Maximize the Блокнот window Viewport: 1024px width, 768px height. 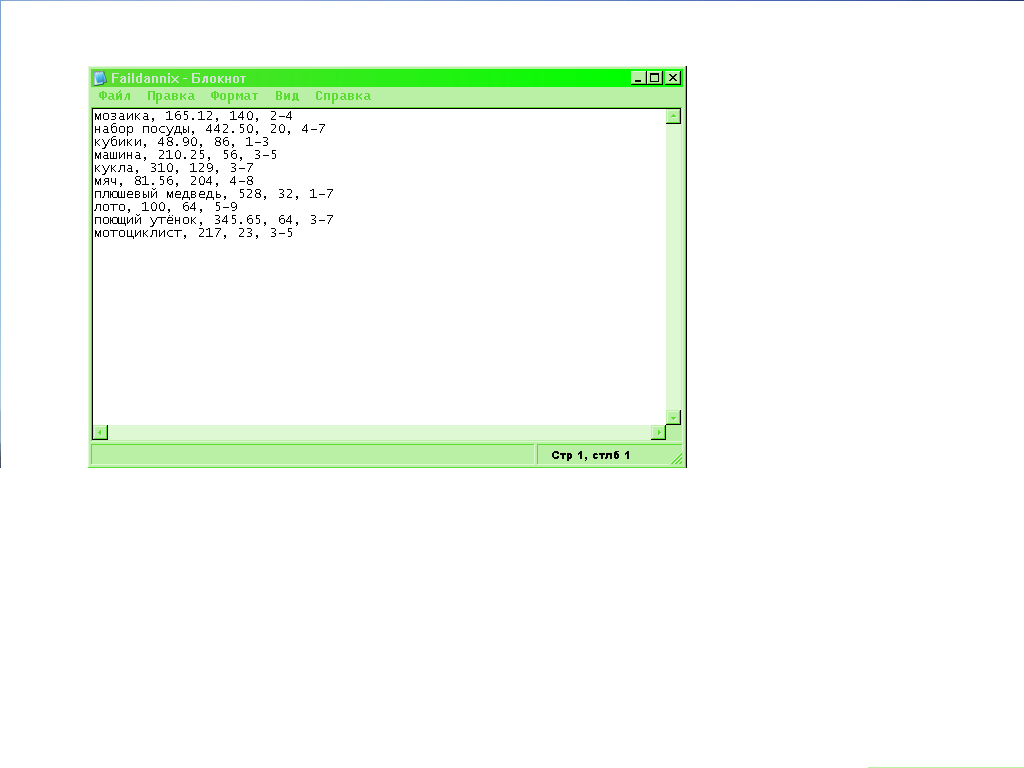point(654,78)
